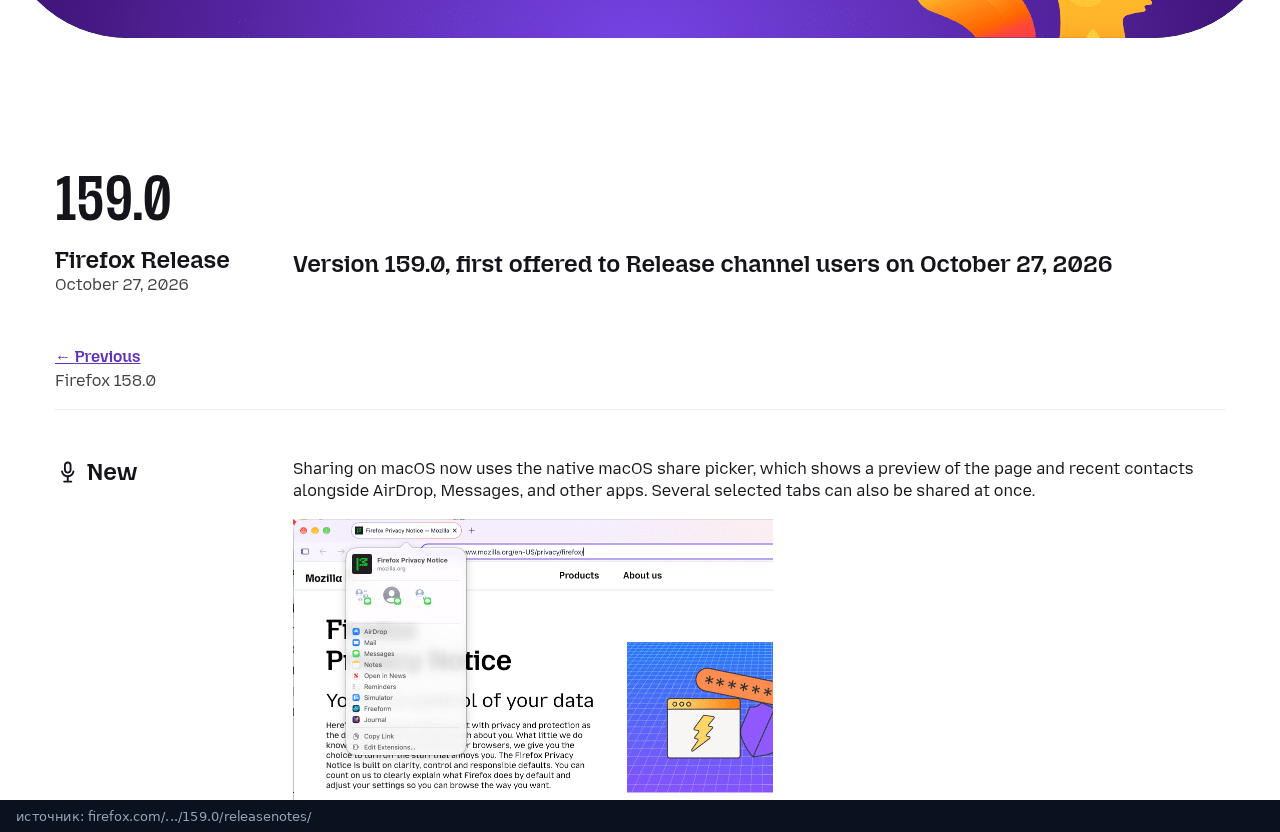Click the Firefox Release label

tap(142, 260)
